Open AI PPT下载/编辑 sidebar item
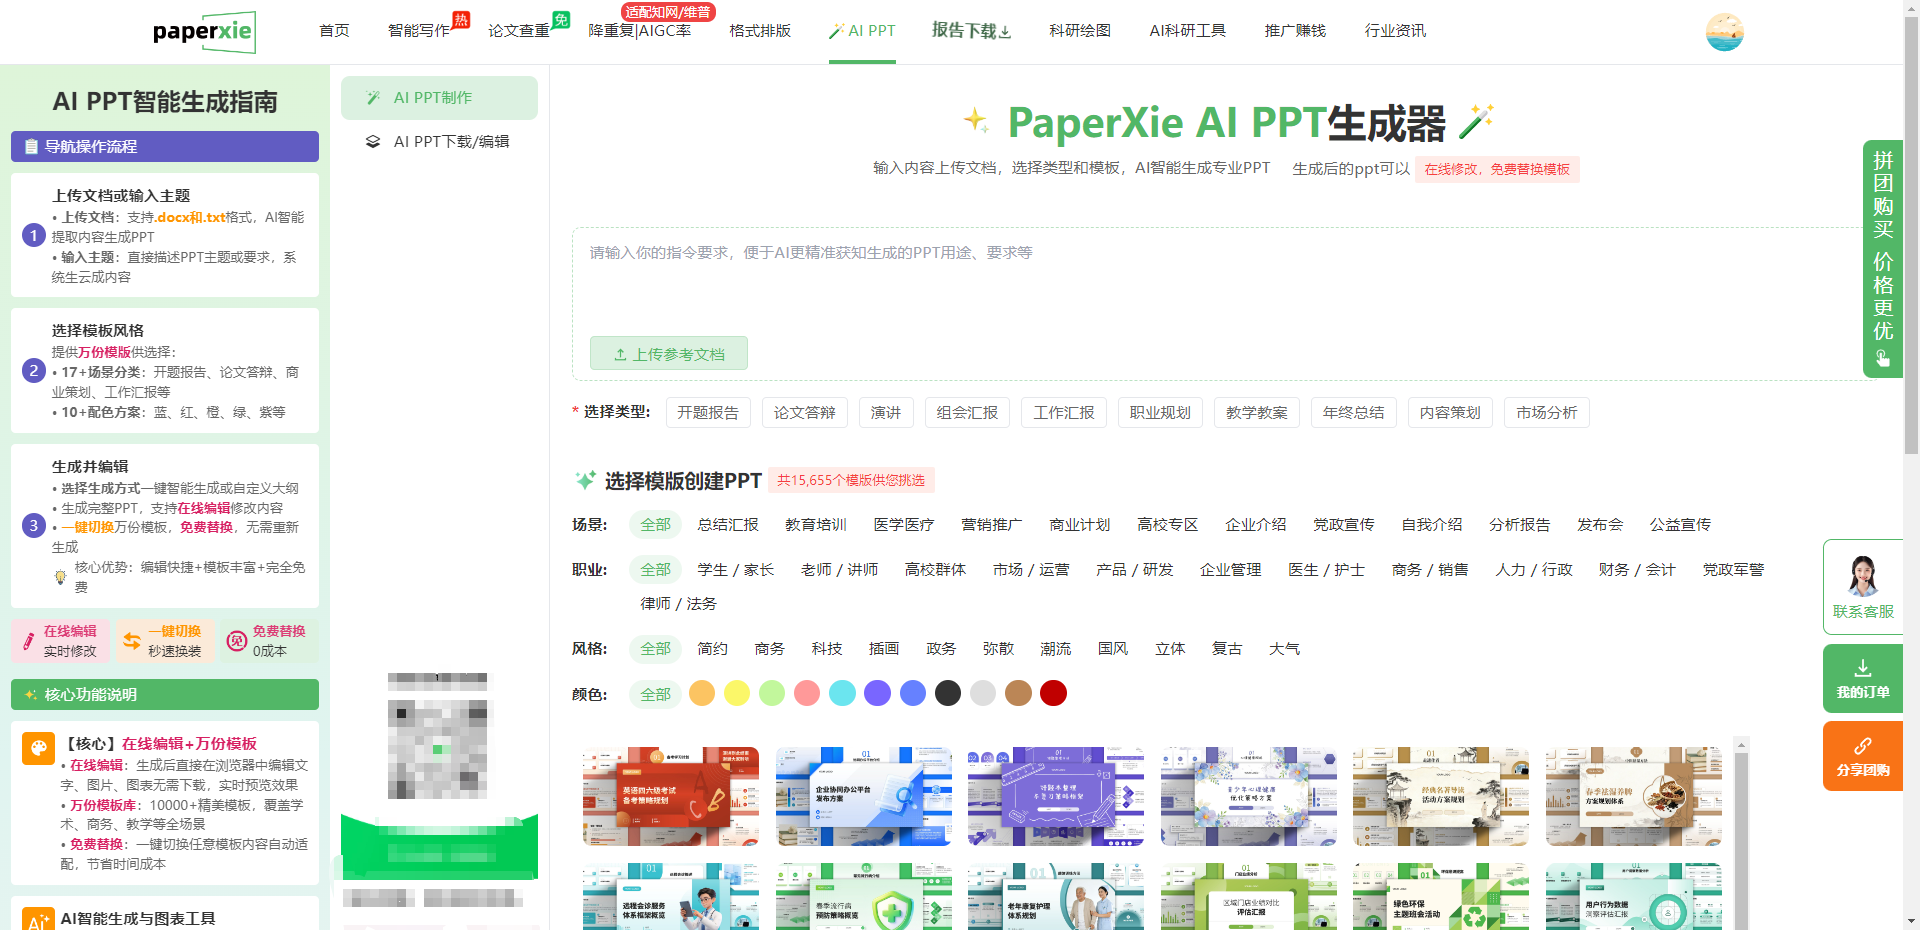Viewport: 1920px width, 930px height. pos(450,142)
